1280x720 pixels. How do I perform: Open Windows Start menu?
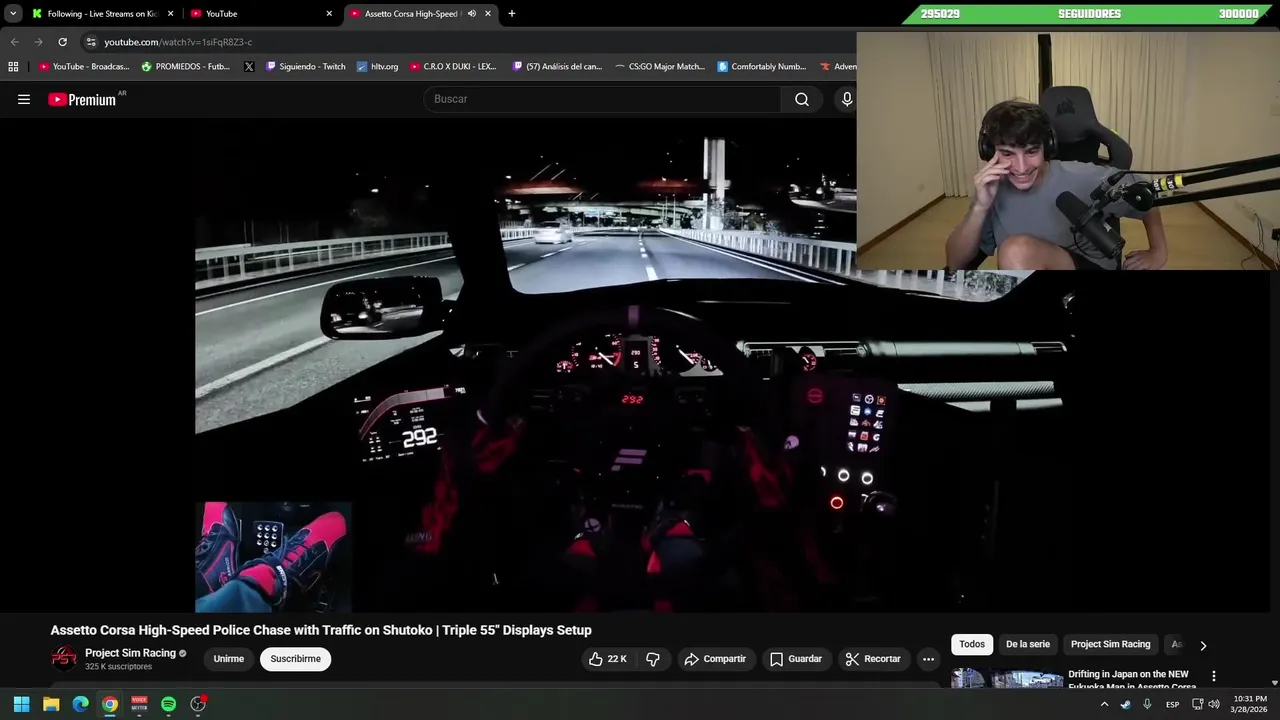(21, 704)
